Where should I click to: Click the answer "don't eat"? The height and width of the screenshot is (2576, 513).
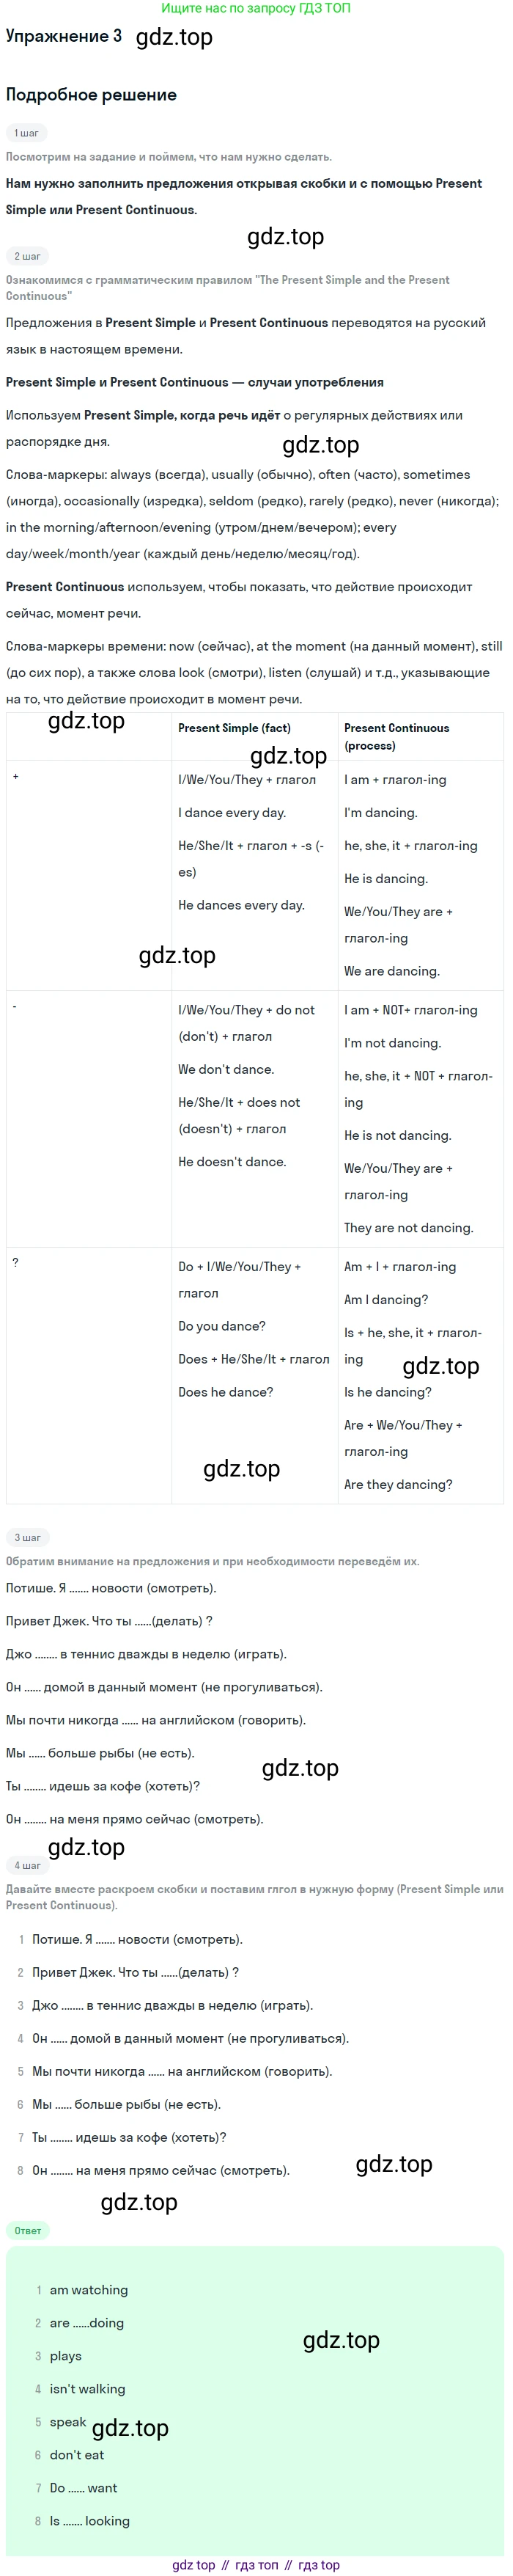point(77,2455)
